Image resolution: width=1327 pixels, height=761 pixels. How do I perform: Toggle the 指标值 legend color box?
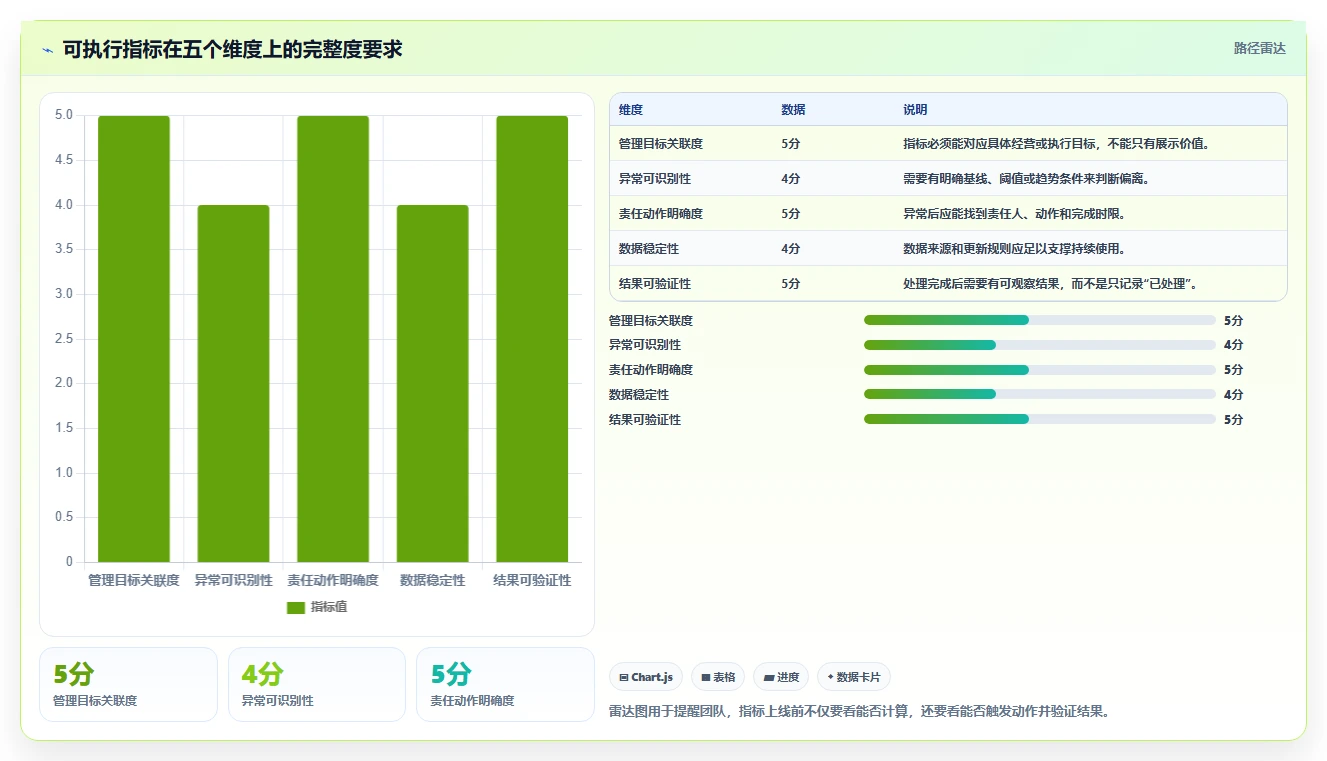click(296, 607)
